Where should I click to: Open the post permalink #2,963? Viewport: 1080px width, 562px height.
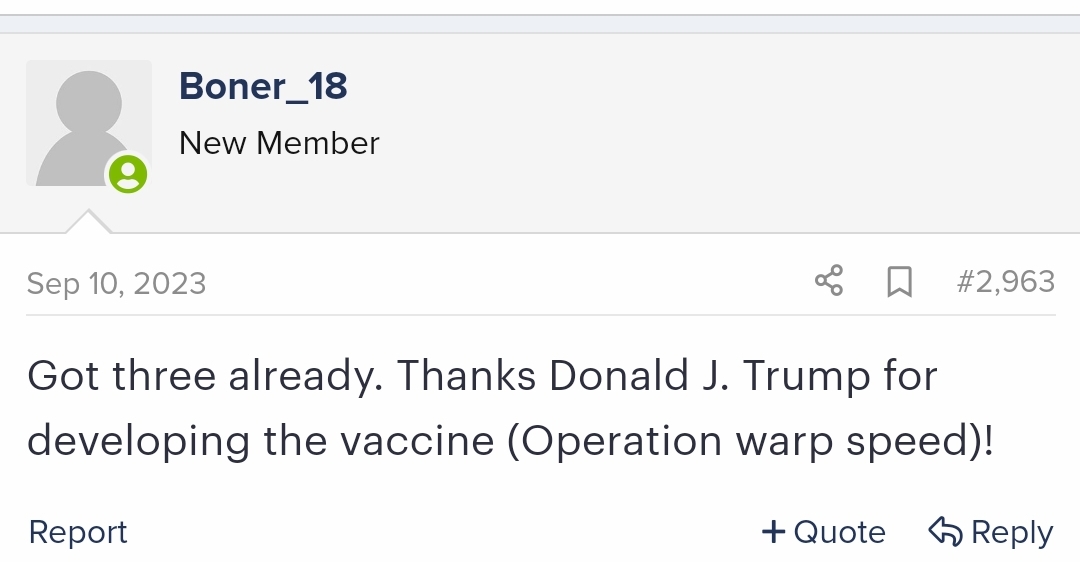1006,281
